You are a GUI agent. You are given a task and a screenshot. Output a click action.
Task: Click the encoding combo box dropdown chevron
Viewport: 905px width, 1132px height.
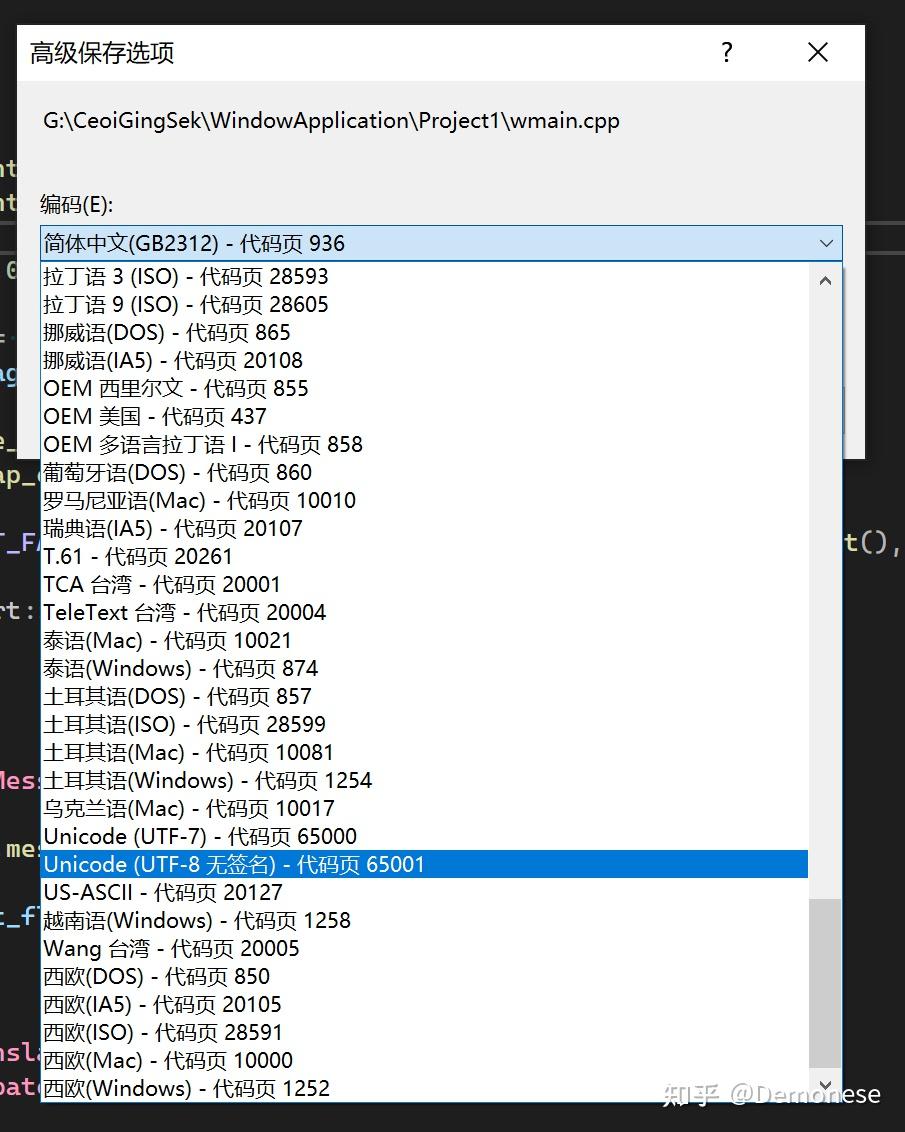point(826,243)
